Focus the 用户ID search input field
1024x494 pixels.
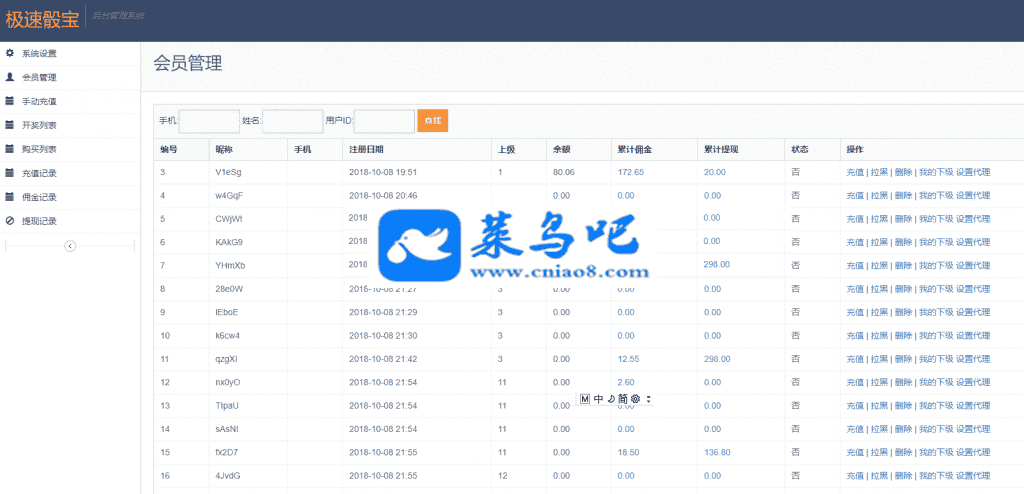click(x=384, y=121)
